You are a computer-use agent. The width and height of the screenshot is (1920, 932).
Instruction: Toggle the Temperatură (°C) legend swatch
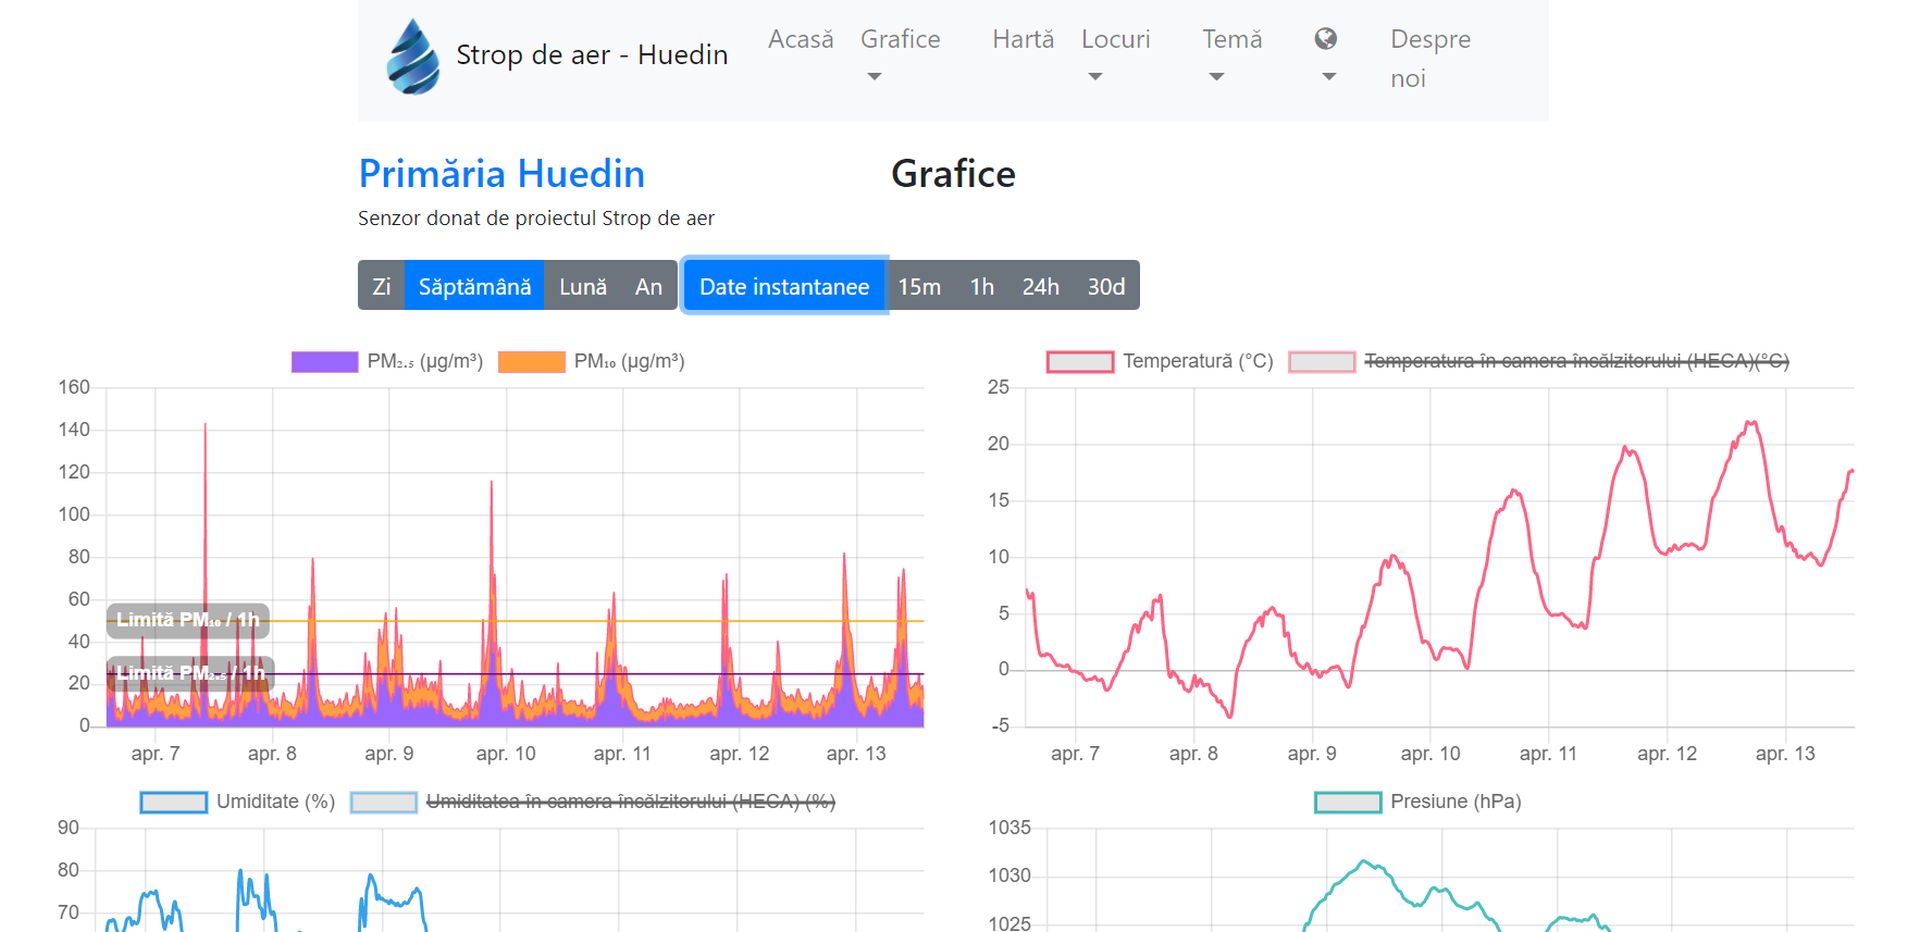pos(1080,362)
